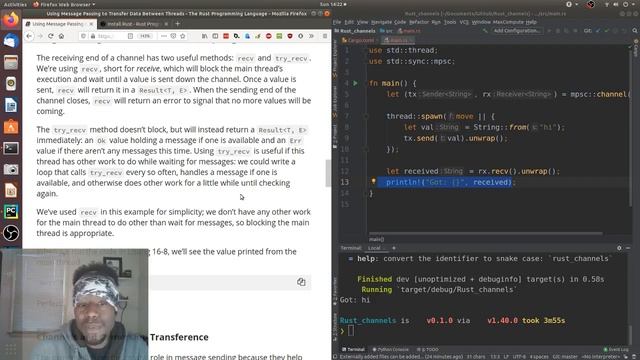Toggle reader view in address bar
Image resolution: width=640 pixels, height=360 pixels.
pos(130,36)
